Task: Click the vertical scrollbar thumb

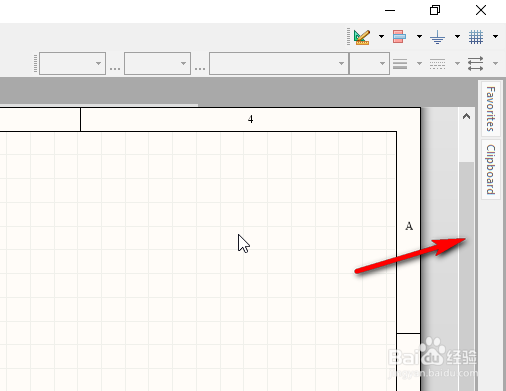Action: tap(466, 276)
